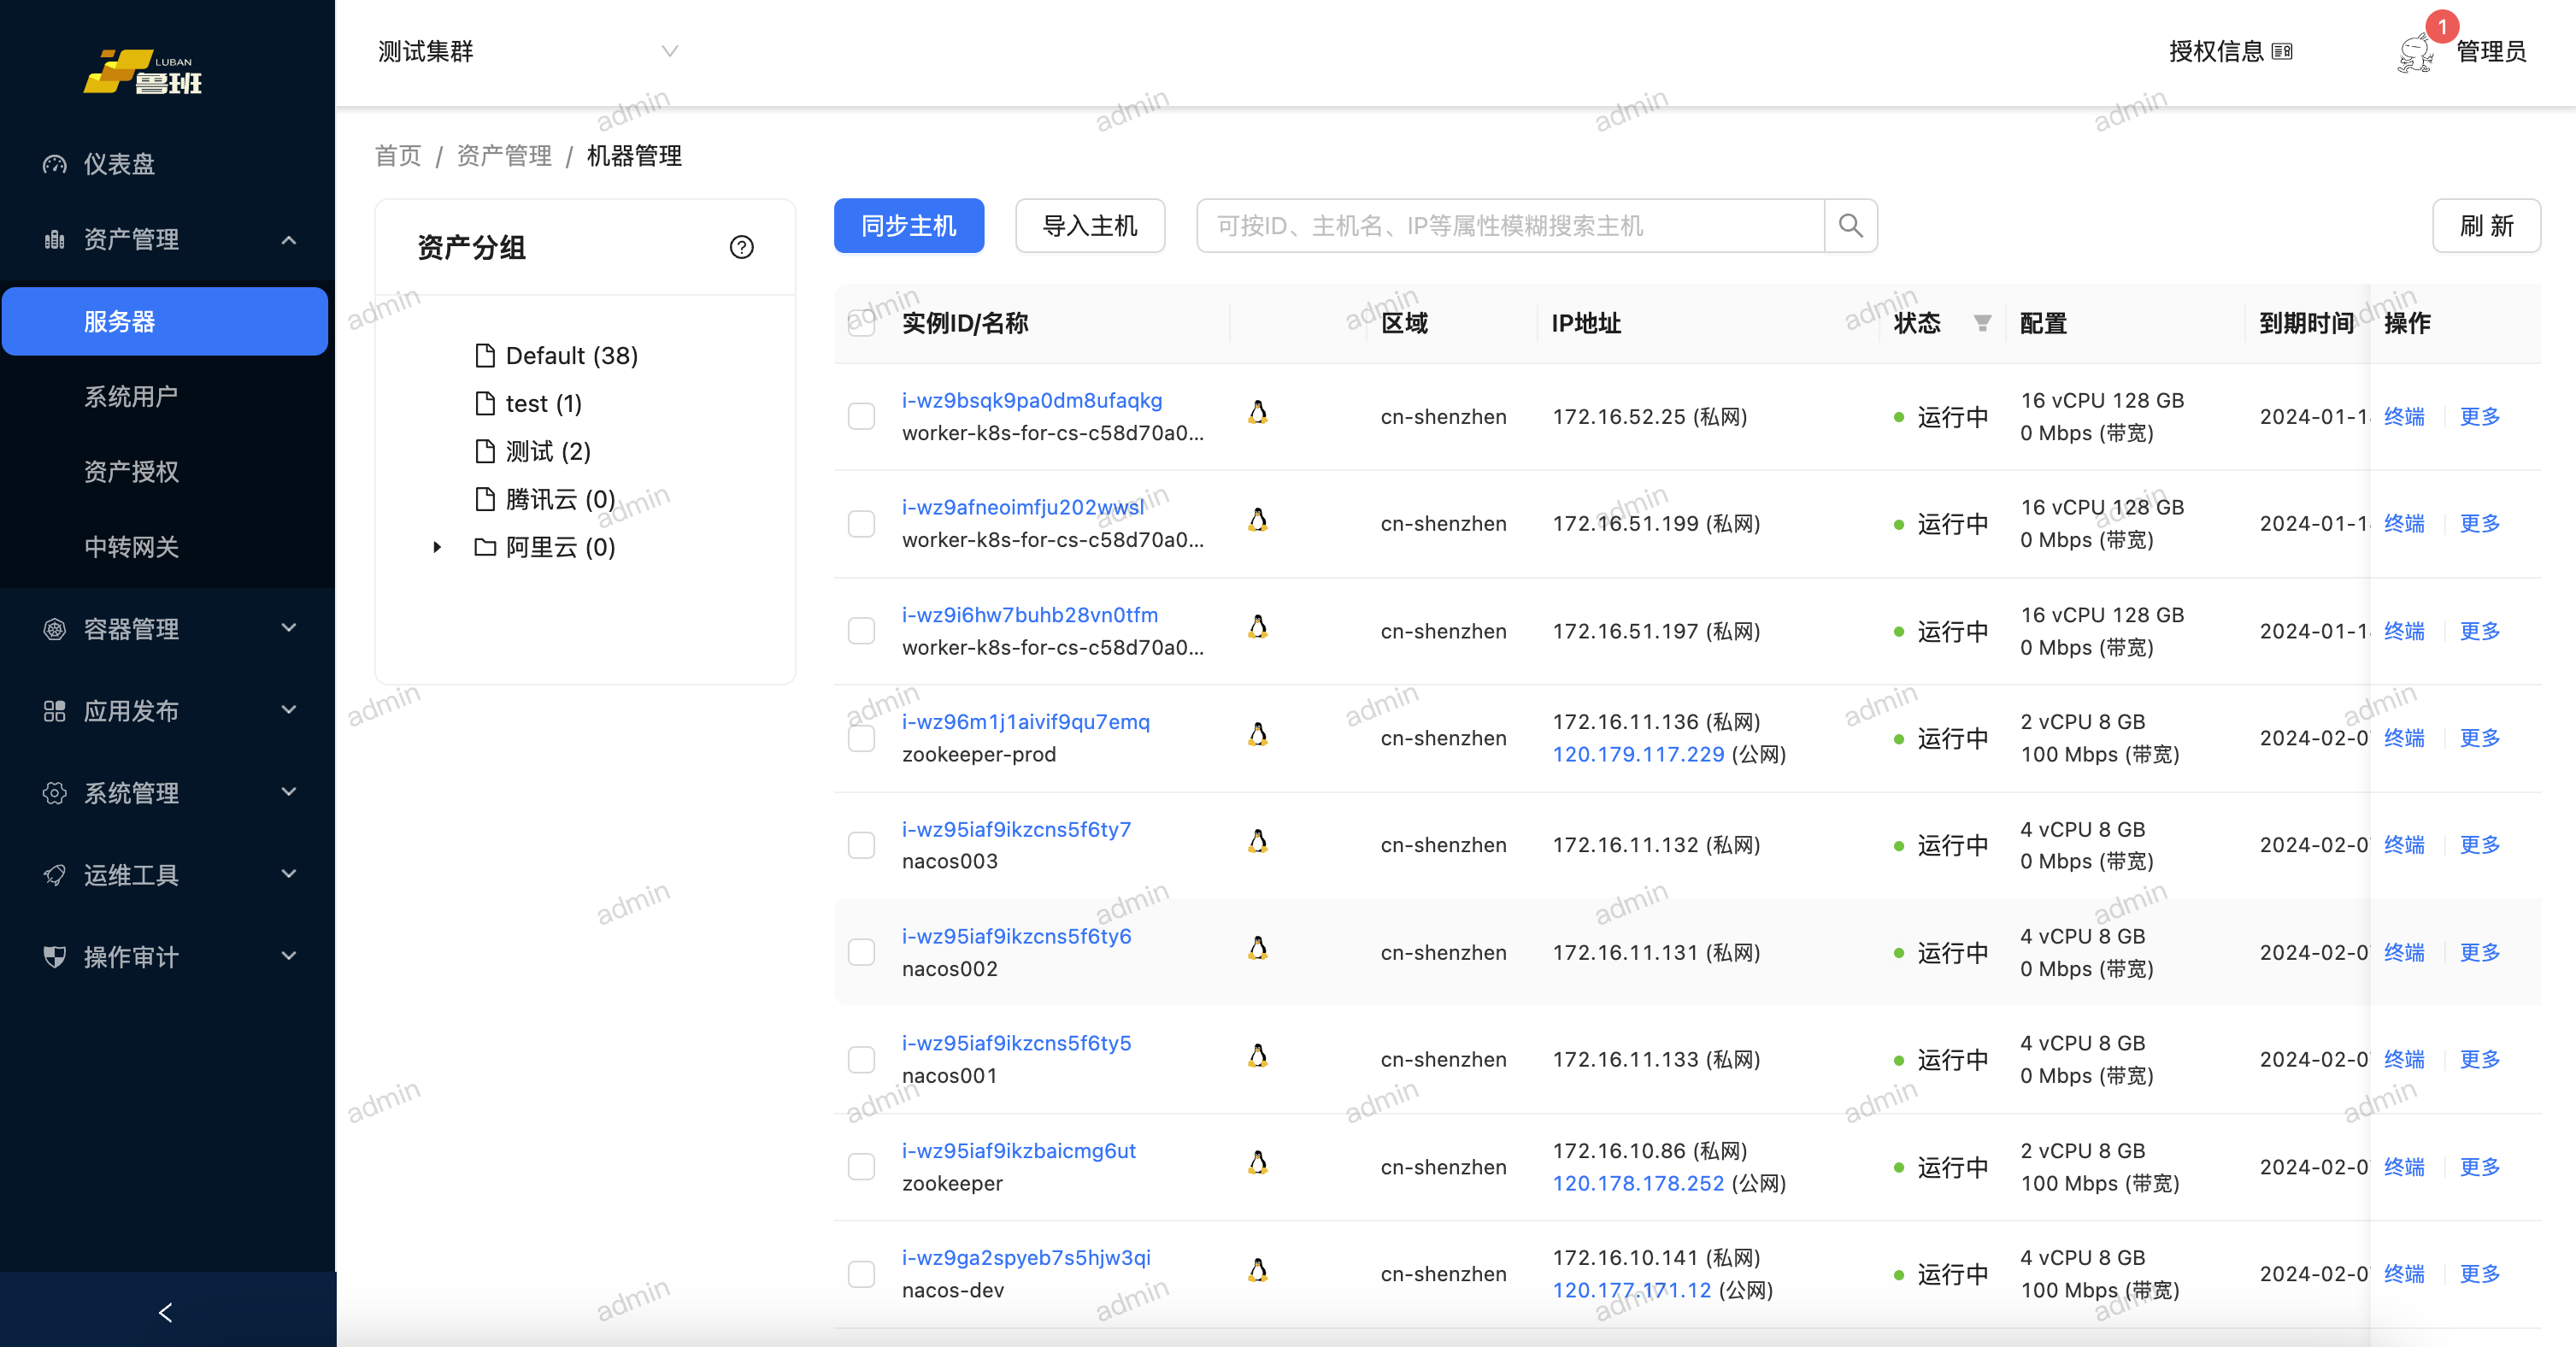Screen dimensions: 2576x1347
Task: Check the row for nacos003
Action: (x=861, y=845)
